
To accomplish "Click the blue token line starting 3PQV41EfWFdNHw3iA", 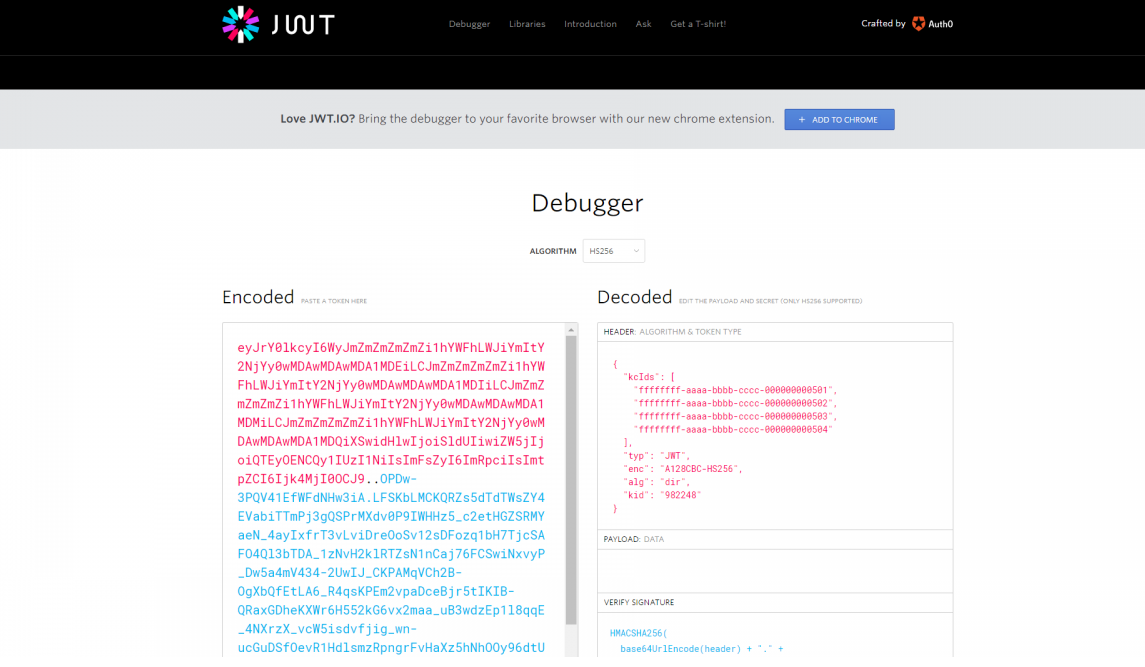I will (391, 498).
